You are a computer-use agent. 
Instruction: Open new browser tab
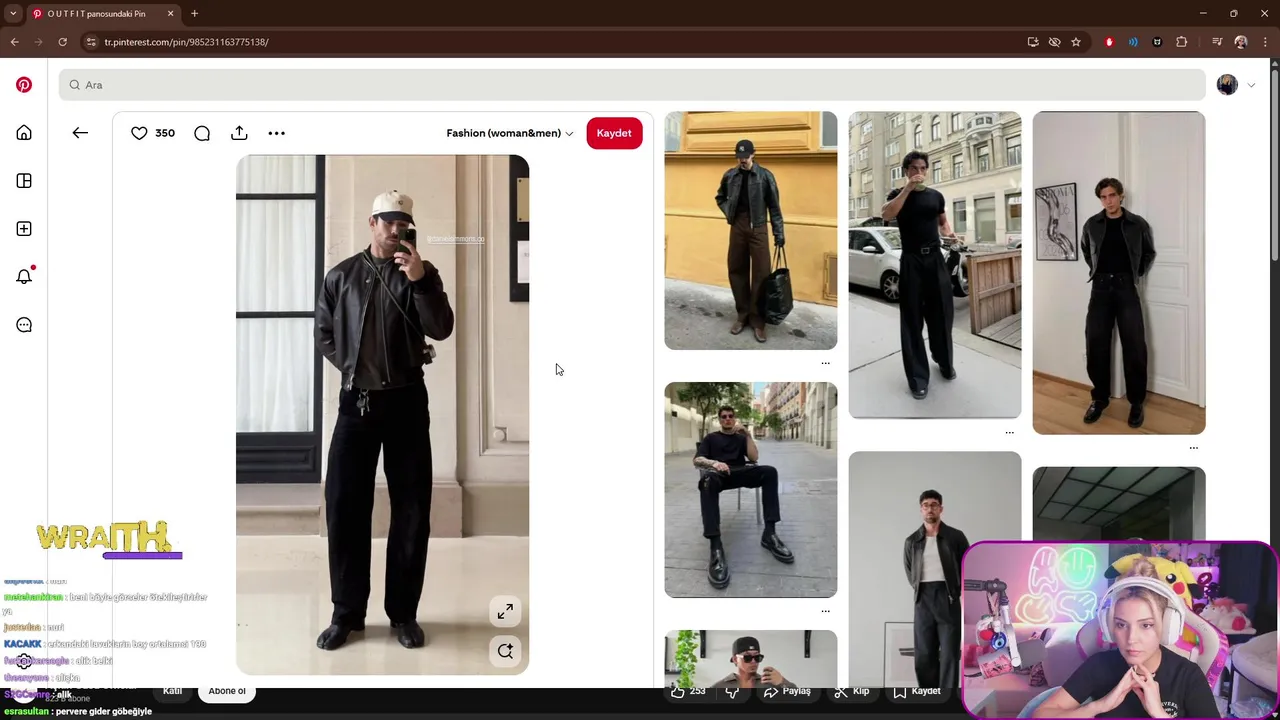point(195,14)
